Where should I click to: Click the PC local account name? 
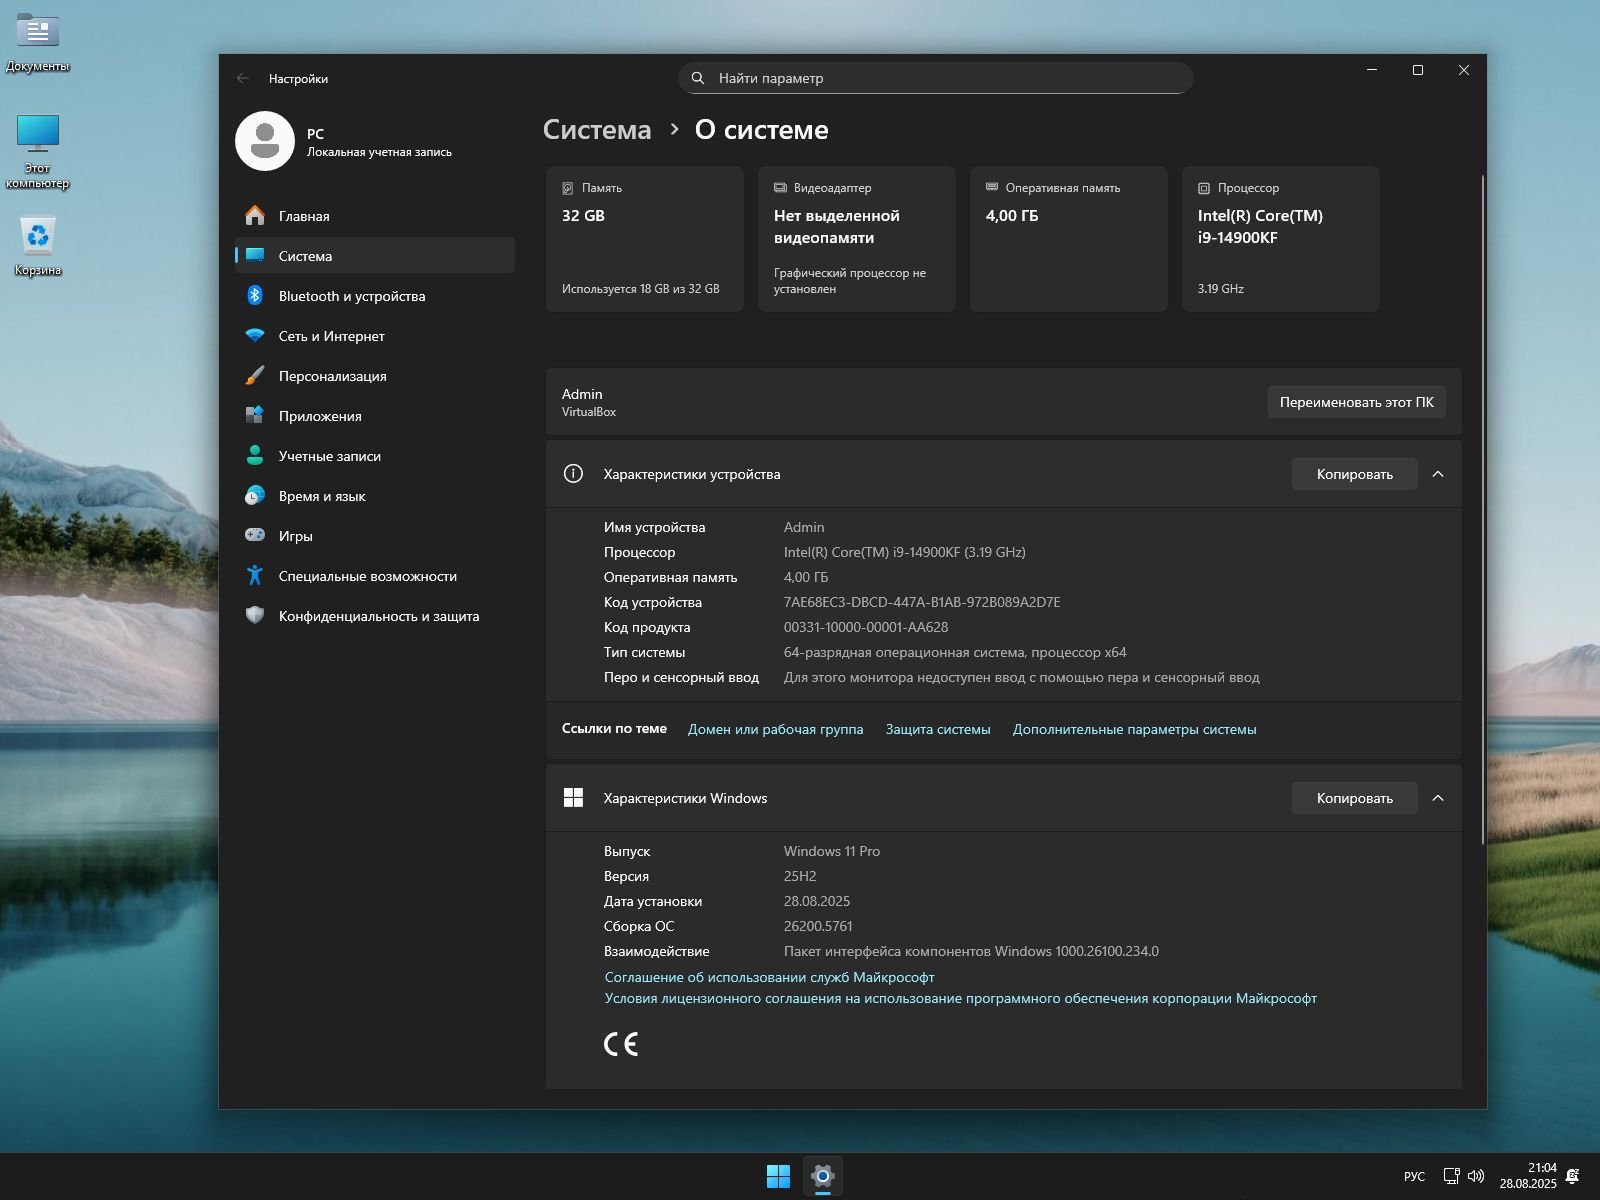click(315, 134)
